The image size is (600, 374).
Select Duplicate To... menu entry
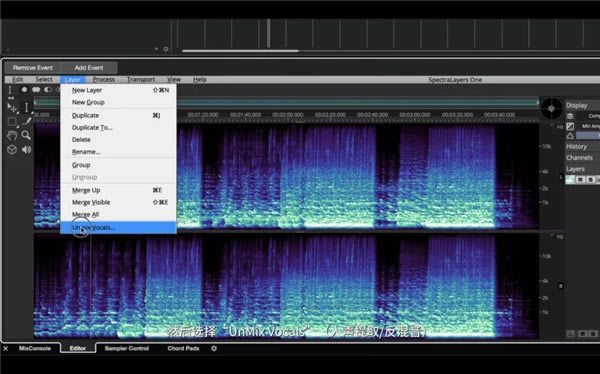tap(118, 127)
